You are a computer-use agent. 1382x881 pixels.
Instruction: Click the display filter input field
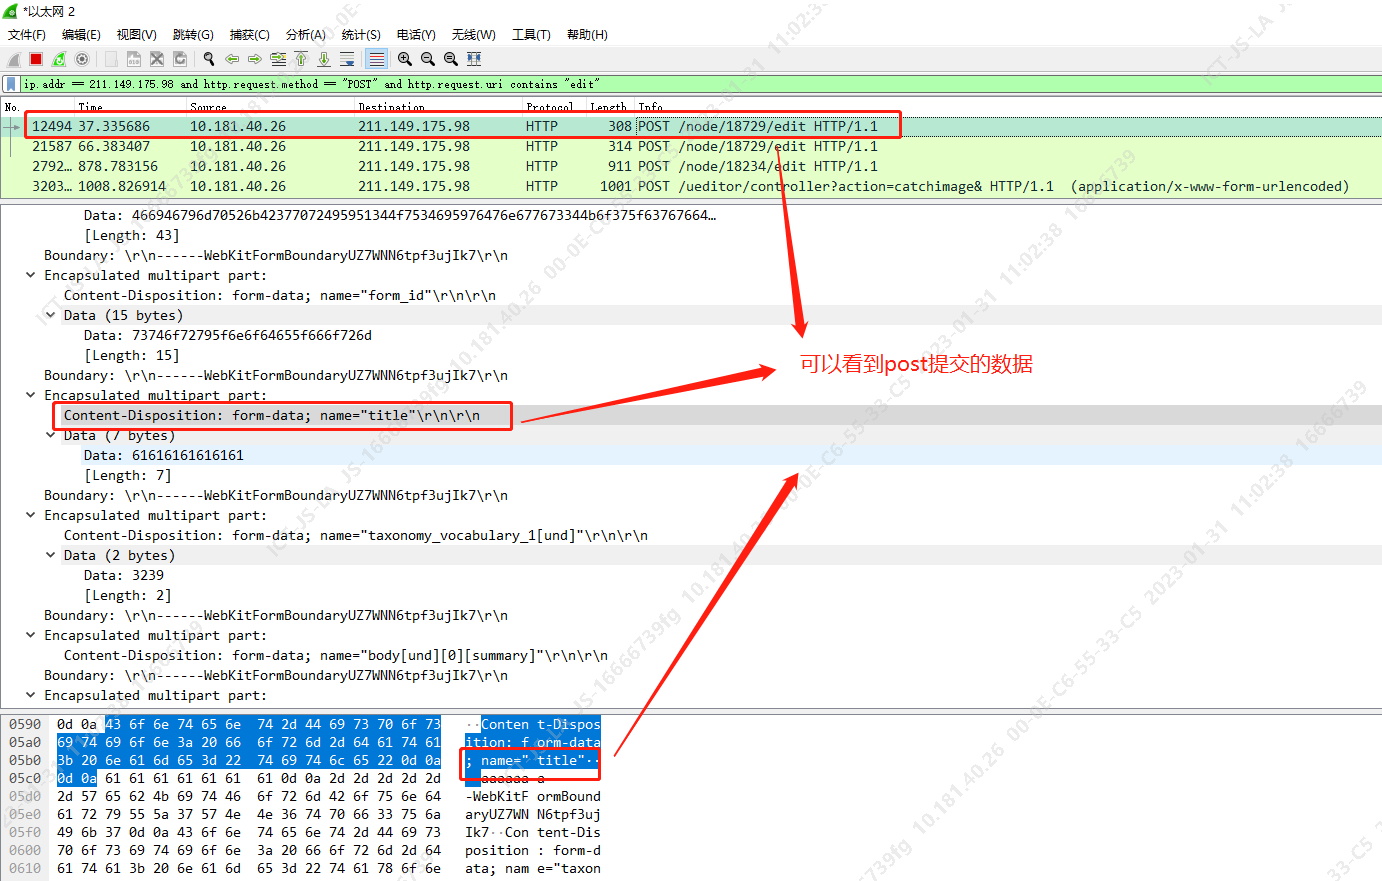[600, 84]
